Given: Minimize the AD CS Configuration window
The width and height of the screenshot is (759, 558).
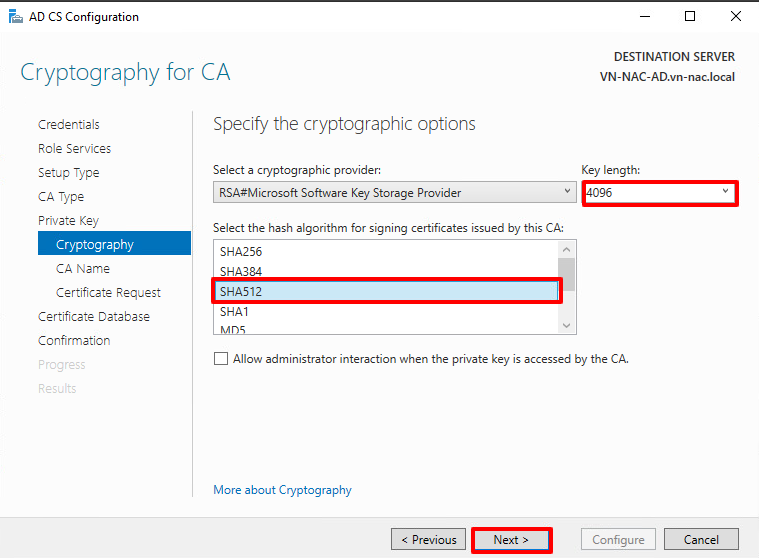Looking at the screenshot, I should click(645, 16).
